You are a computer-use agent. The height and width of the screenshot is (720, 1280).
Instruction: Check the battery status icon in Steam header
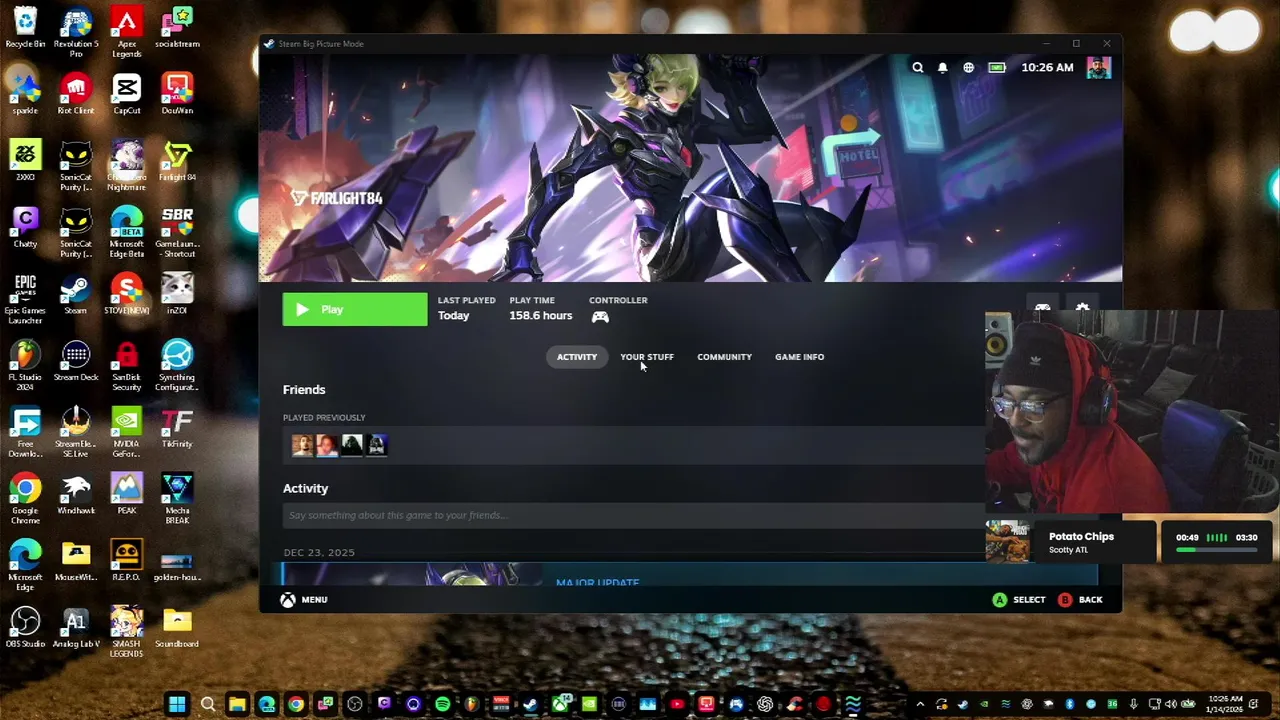point(997,68)
